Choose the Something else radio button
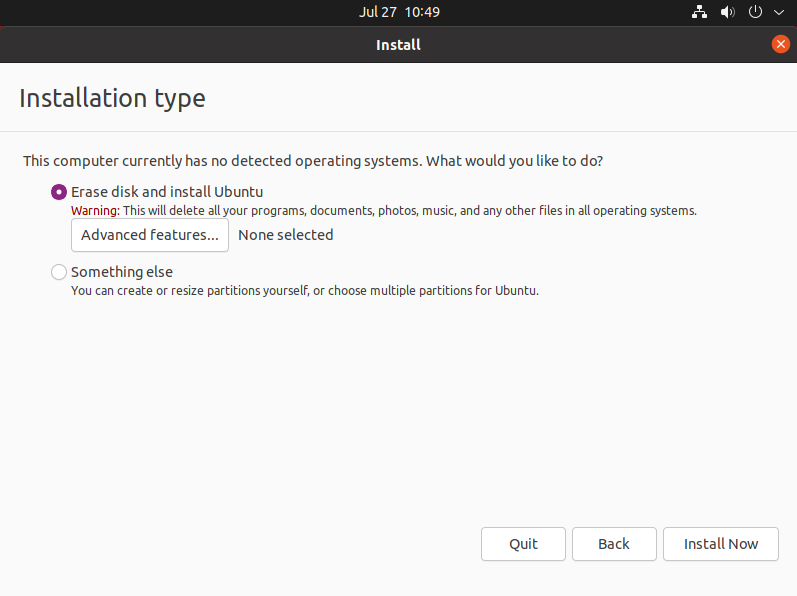Image resolution: width=797 pixels, height=596 pixels. click(x=59, y=272)
